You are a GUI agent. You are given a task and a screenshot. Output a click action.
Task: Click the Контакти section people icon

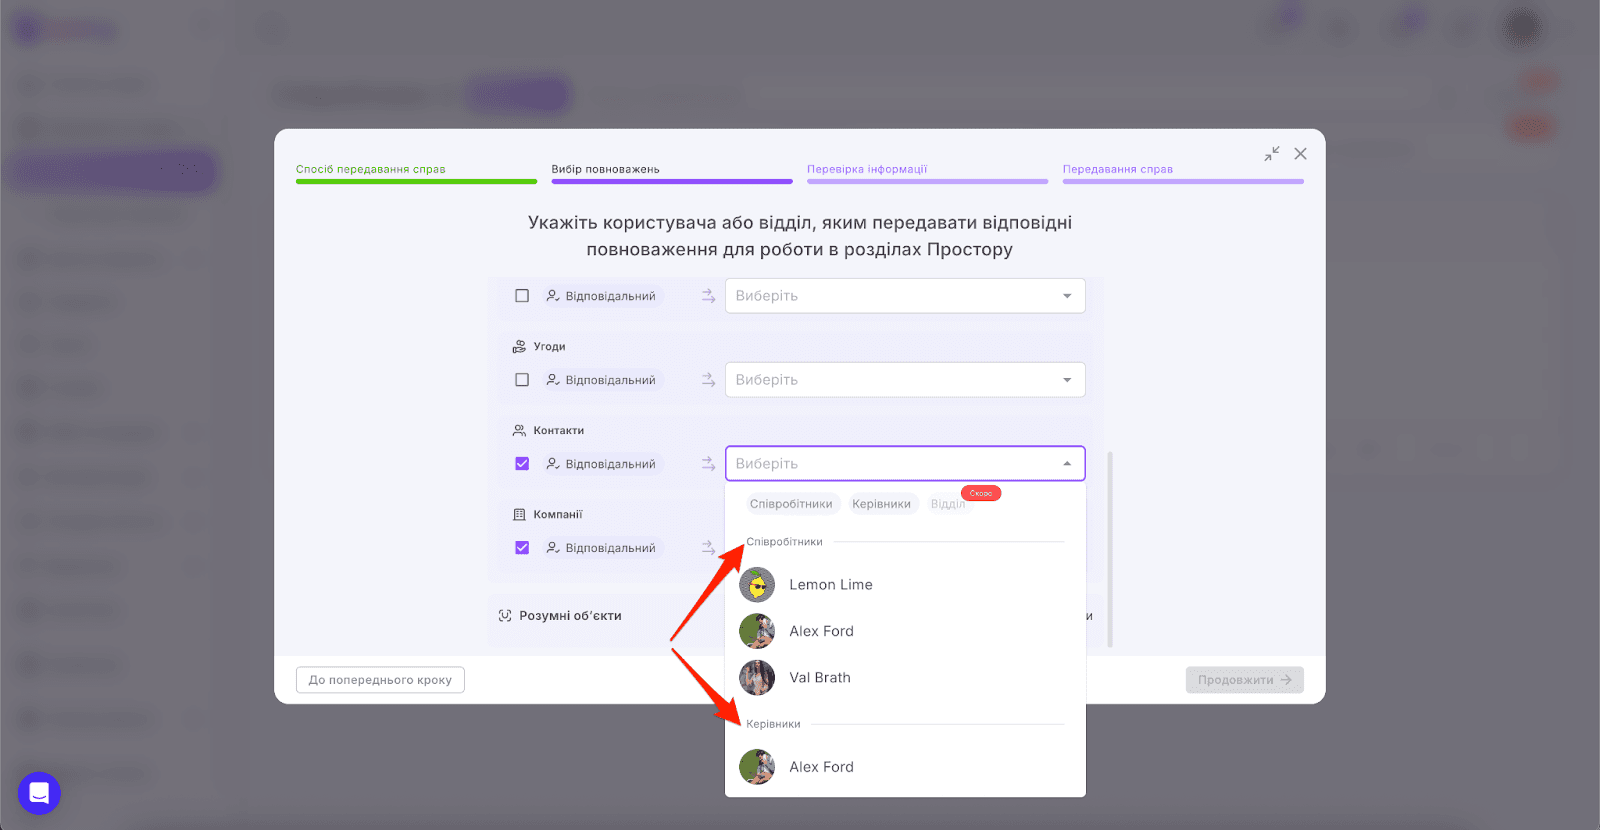(x=519, y=430)
